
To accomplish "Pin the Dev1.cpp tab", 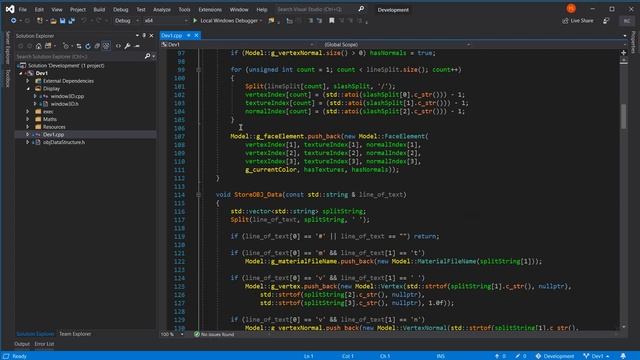I will 189,36.
